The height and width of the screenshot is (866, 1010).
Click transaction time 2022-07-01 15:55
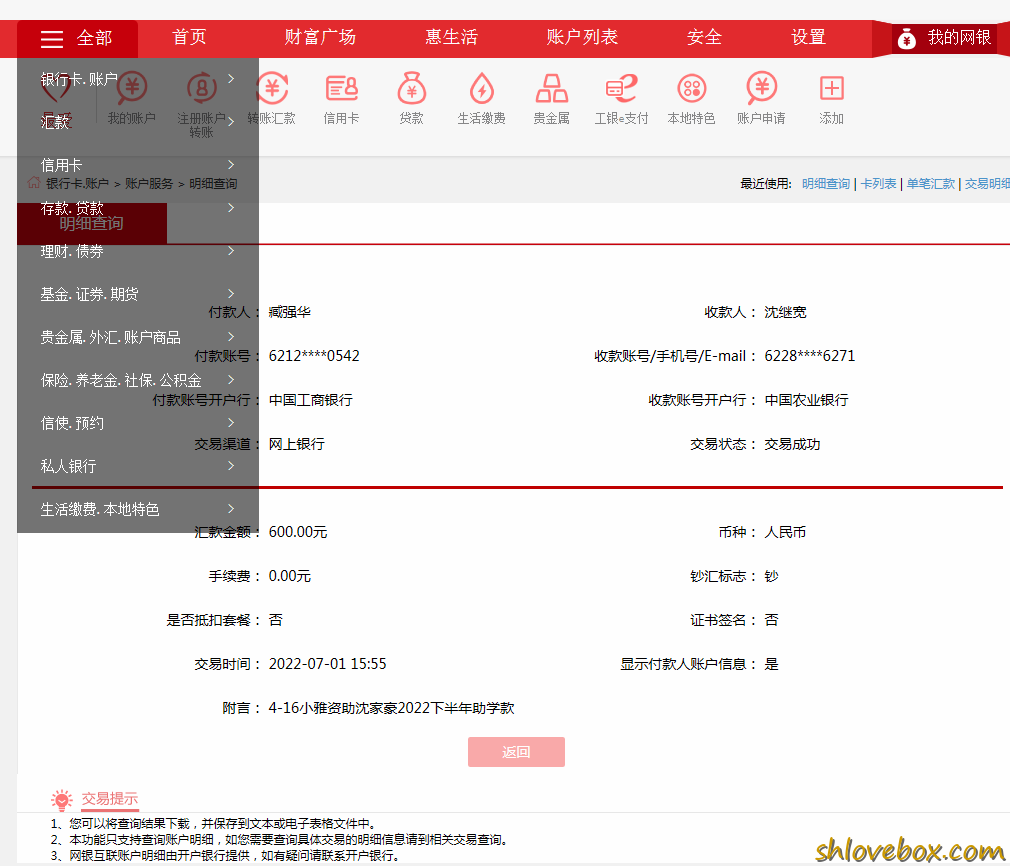[327, 664]
